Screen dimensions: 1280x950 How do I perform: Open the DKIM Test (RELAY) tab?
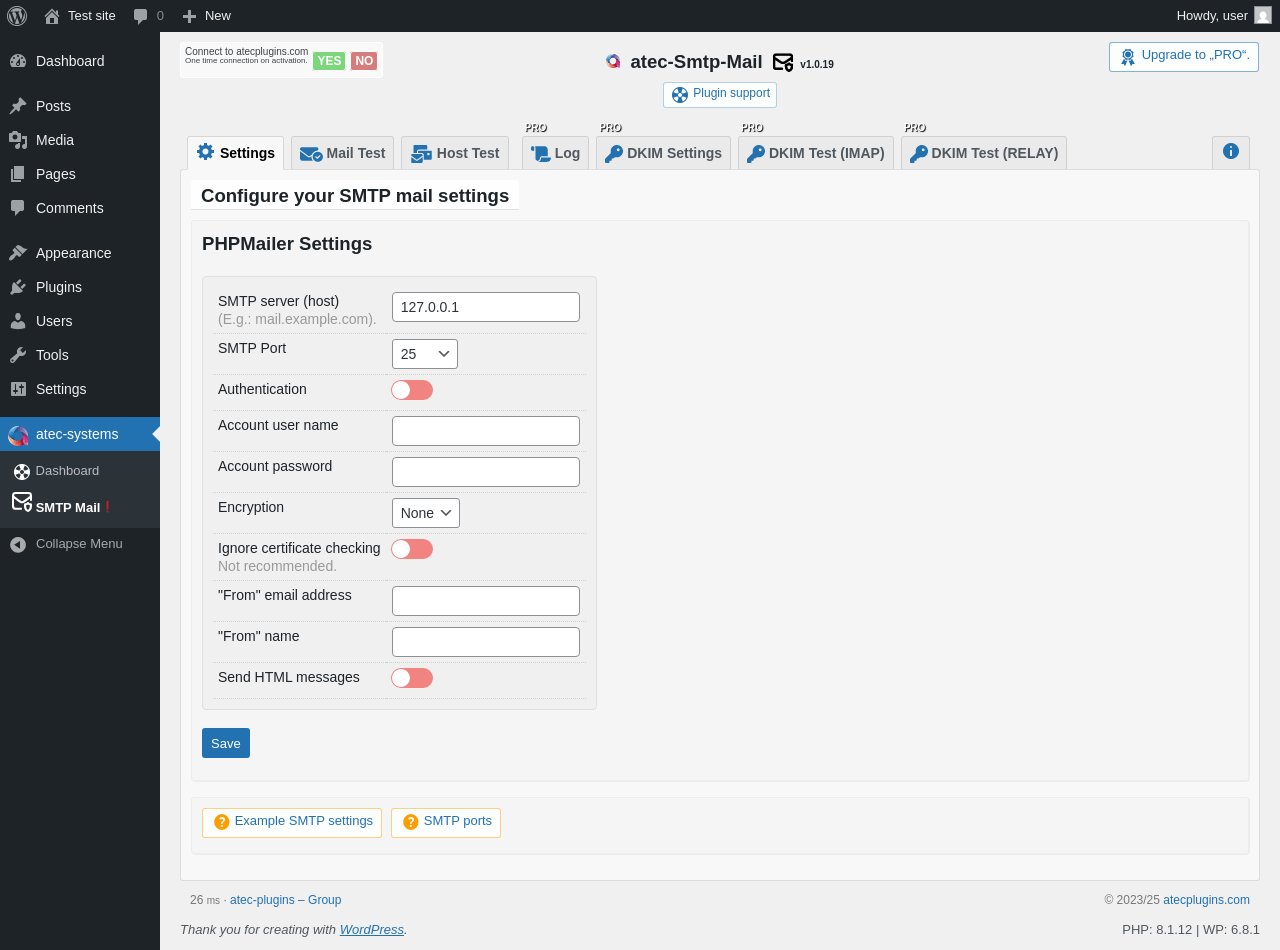coord(984,153)
